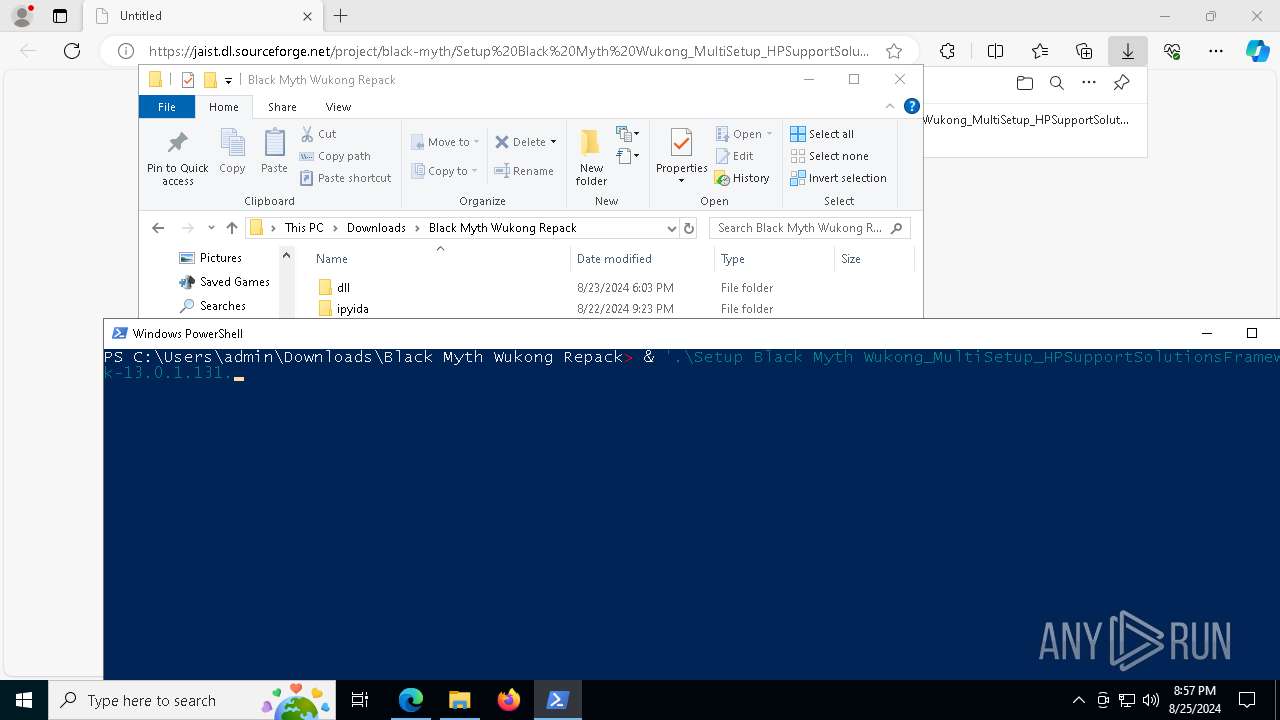The width and height of the screenshot is (1280, 720).
Task: Click Copy path in the Clipboard group
Action: (x=335, y=156)
